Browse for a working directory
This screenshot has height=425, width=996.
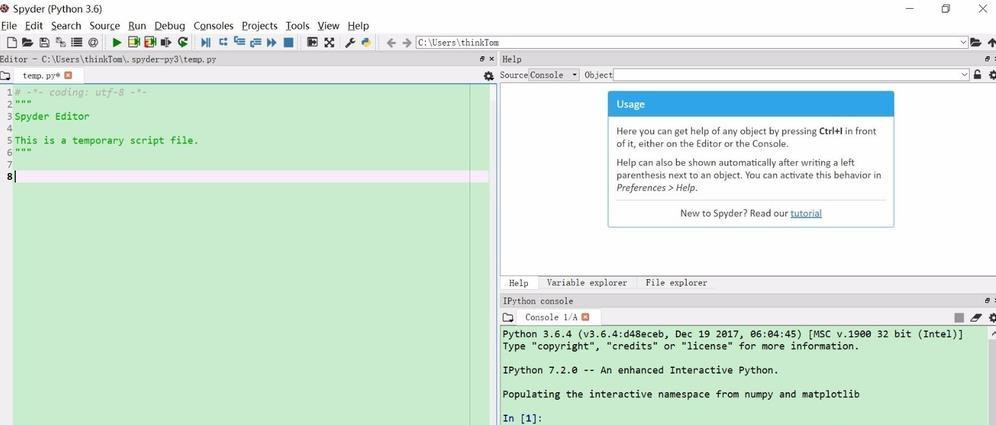(976, 43)
